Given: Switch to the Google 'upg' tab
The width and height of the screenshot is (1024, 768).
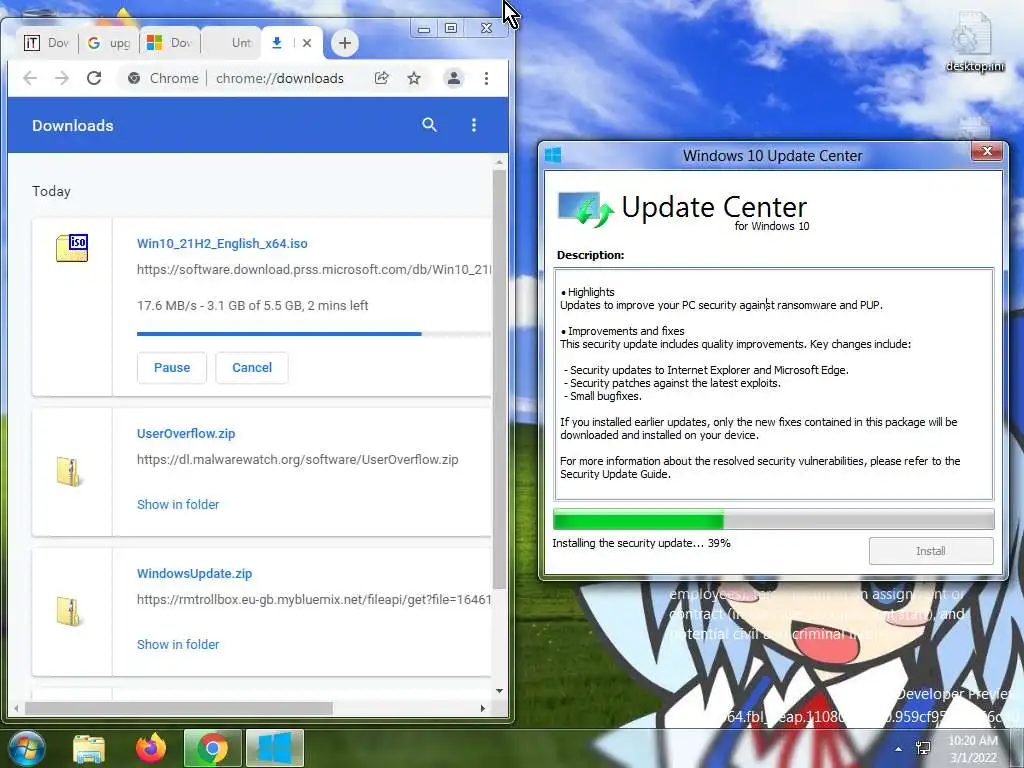Looking at the screenshot, I should coord(108,43).
